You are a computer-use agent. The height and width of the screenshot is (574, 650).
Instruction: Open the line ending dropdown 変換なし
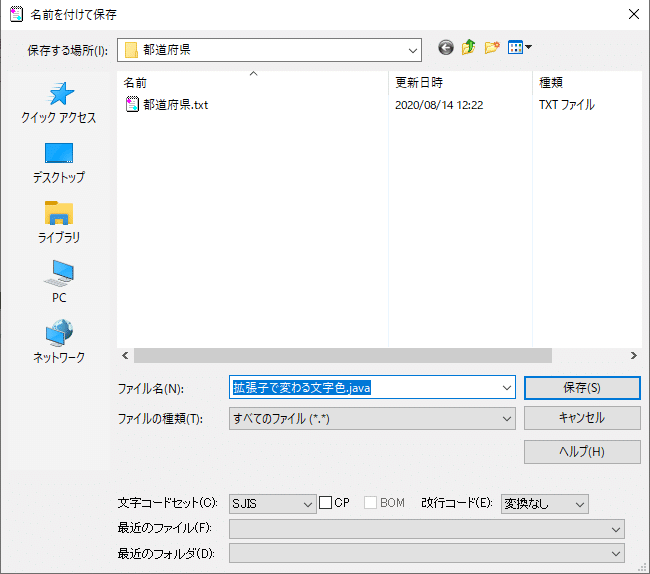pyautogui.click(x=544, y=504)
